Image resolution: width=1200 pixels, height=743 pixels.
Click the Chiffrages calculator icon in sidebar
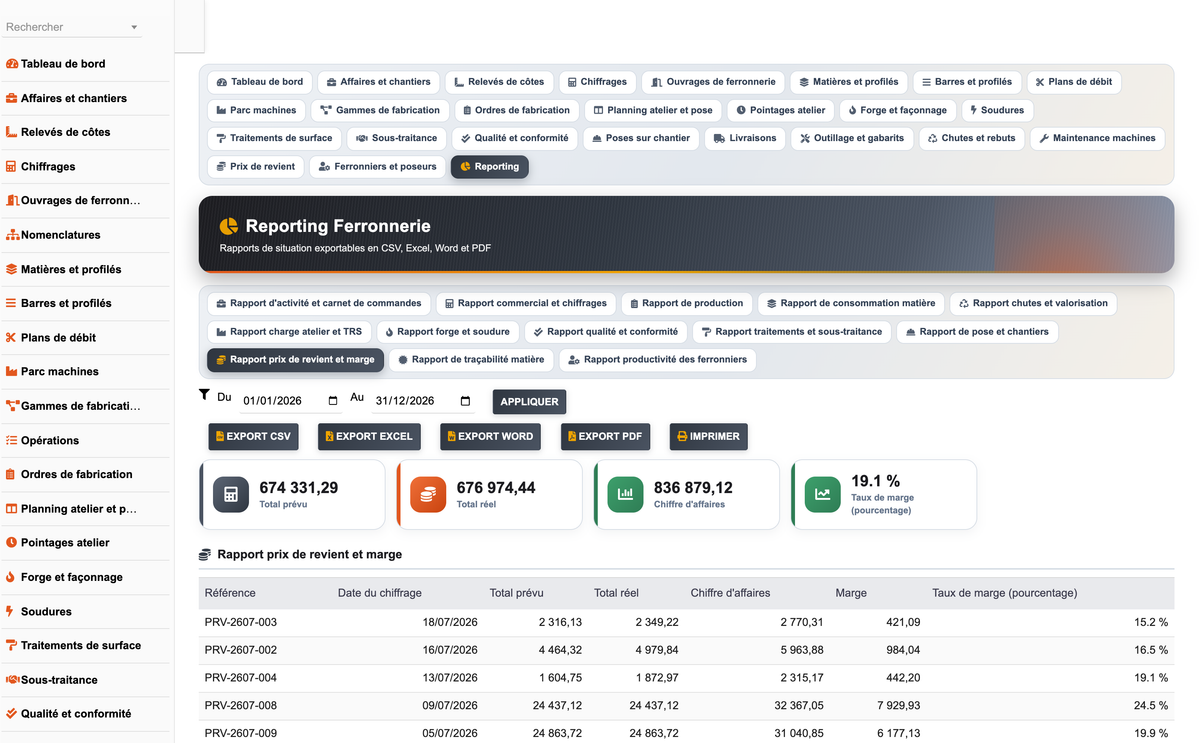12,167
